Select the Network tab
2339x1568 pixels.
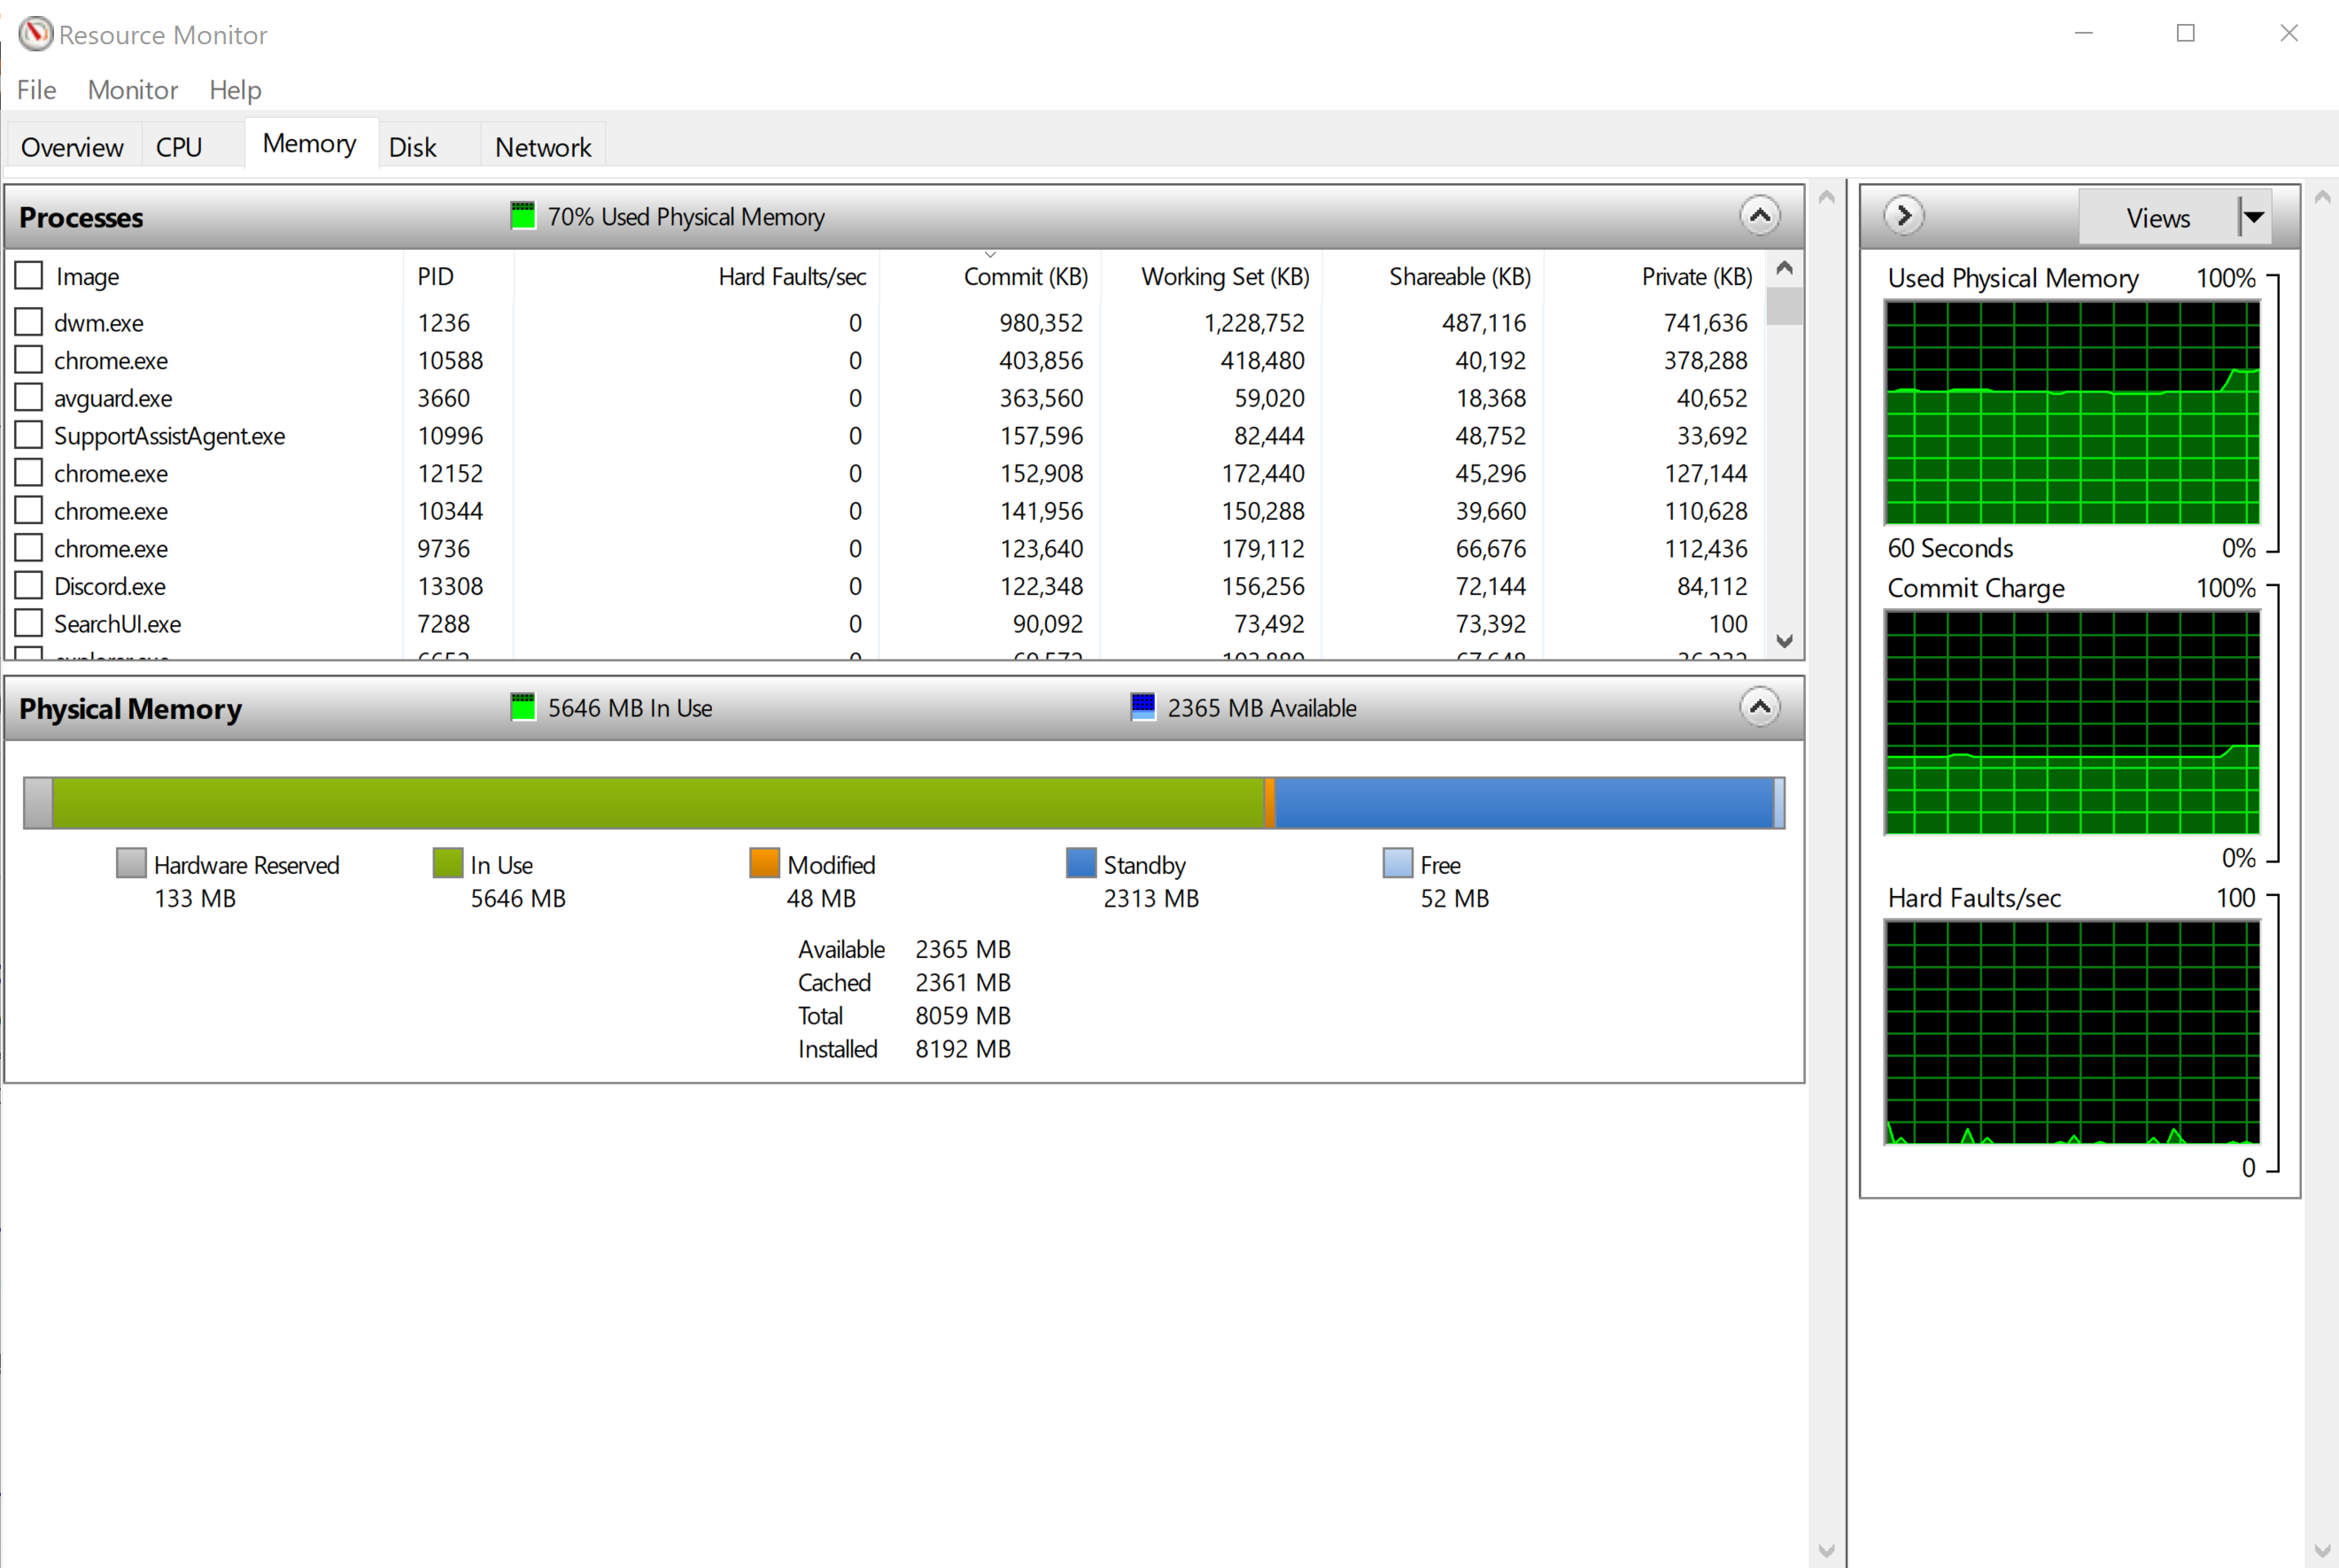(x=541, y=145)
